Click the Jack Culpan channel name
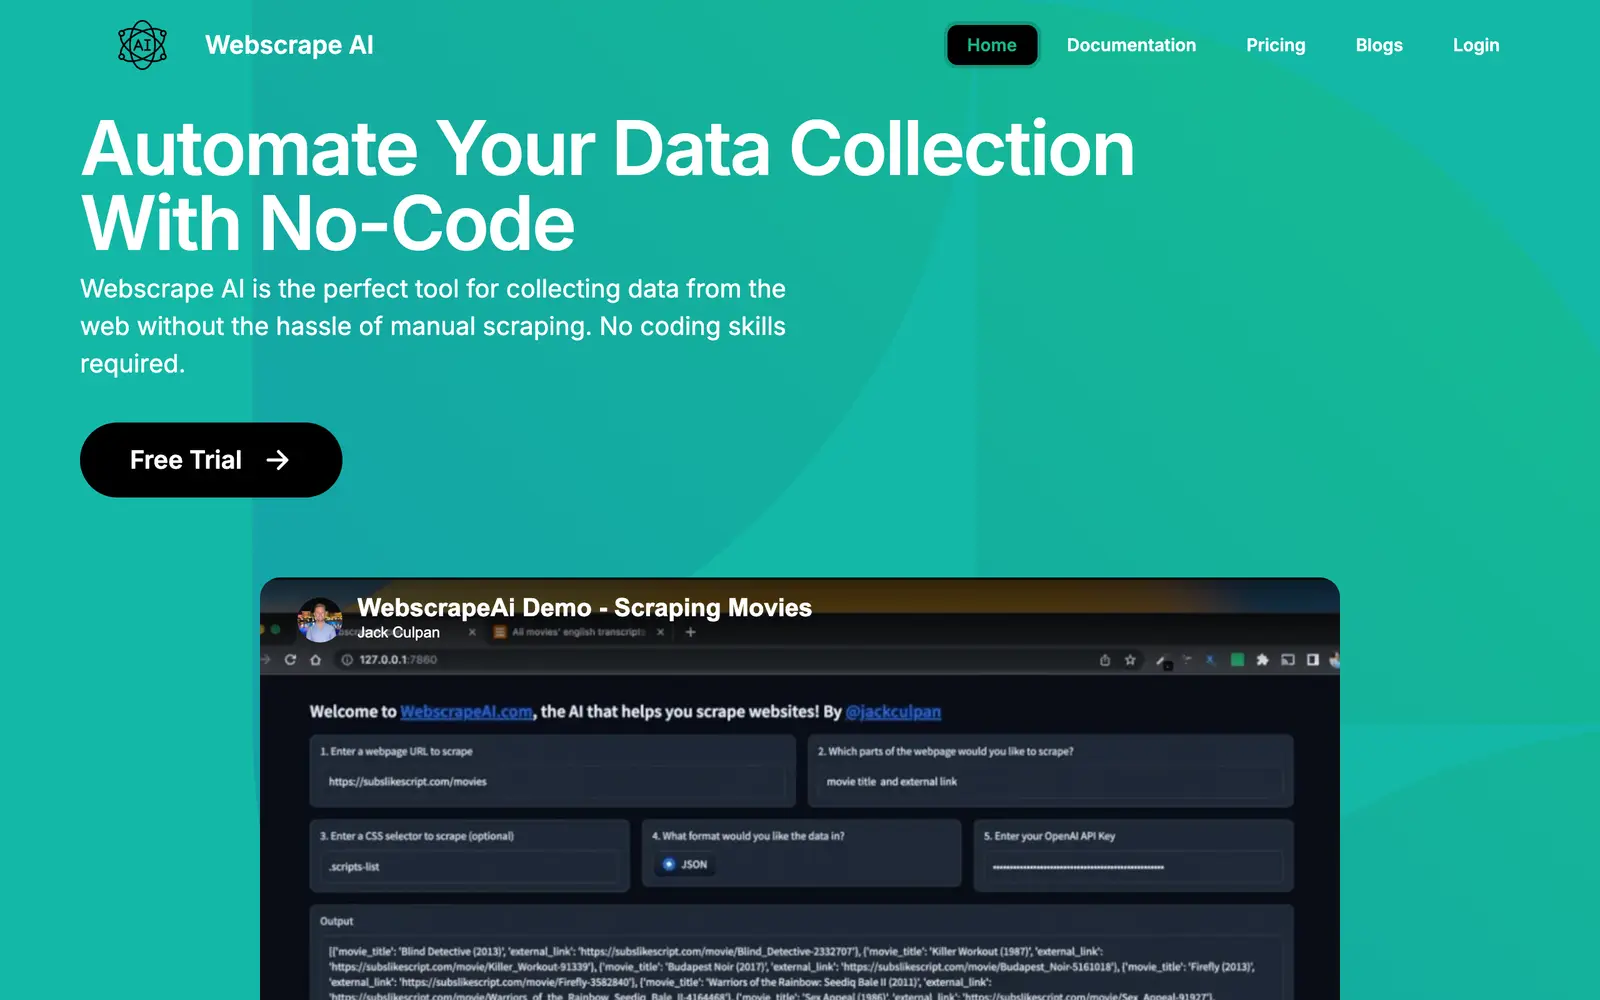This screenshot has height=1000, width=1600. [398, 632]
